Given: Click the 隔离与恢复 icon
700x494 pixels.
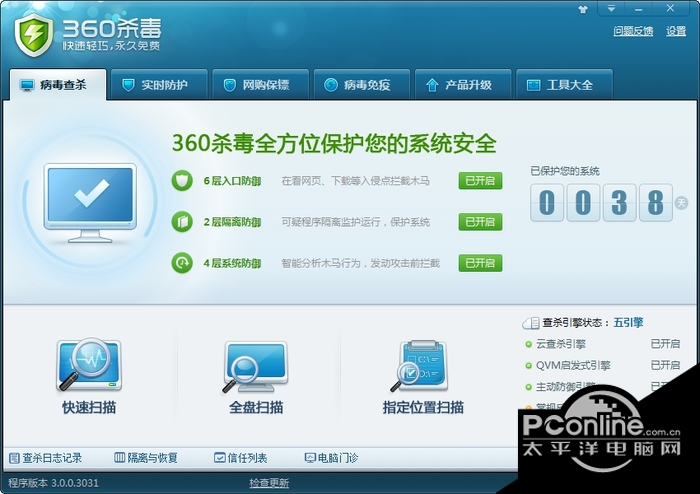Looking at the screenshot, I should click(120, 457).
